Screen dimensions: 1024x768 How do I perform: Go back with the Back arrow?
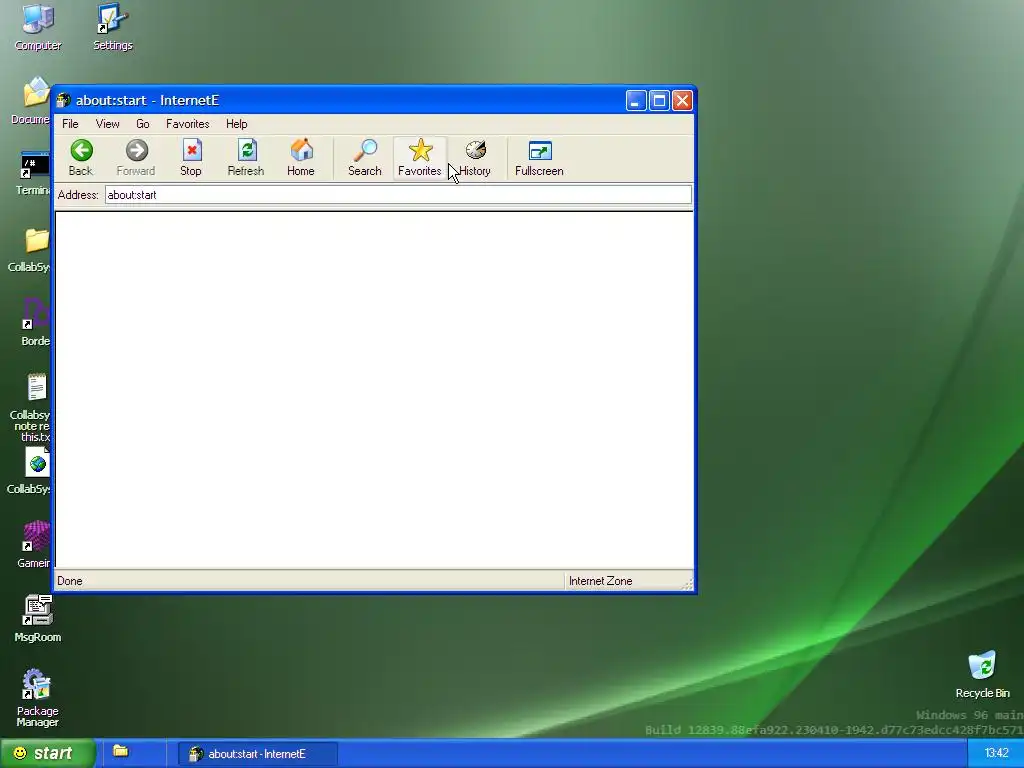click(x=81, y=157)
